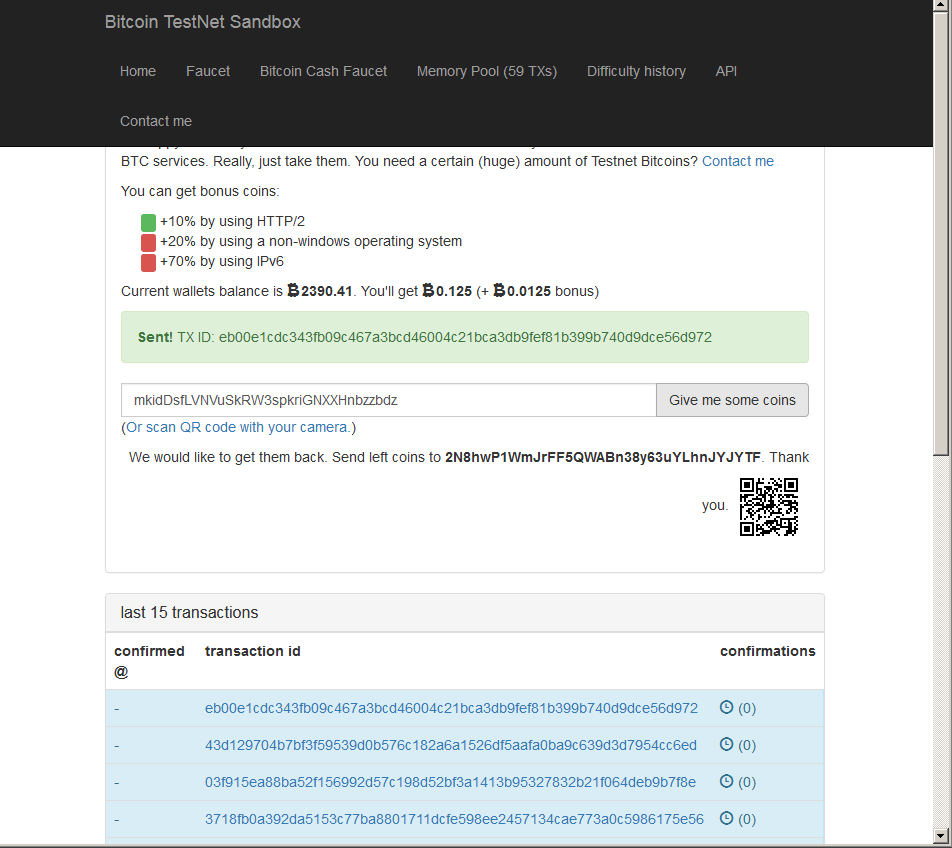Go to the Faucet page
The image size is (952, 848).
click(x=208, y=71)
